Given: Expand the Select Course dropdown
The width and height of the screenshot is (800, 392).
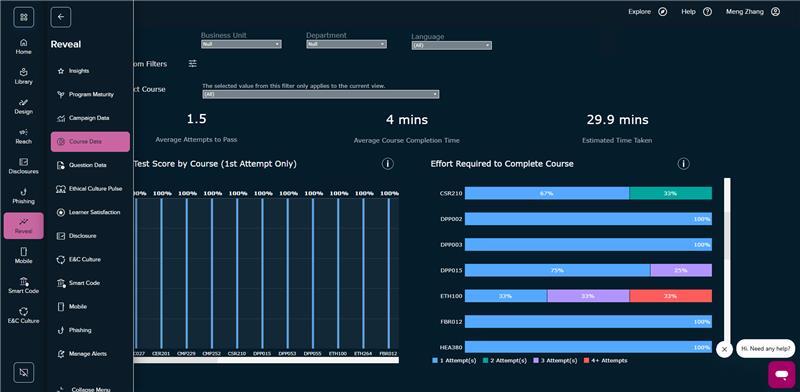Looking at the screenshot, I should point(320,94).
